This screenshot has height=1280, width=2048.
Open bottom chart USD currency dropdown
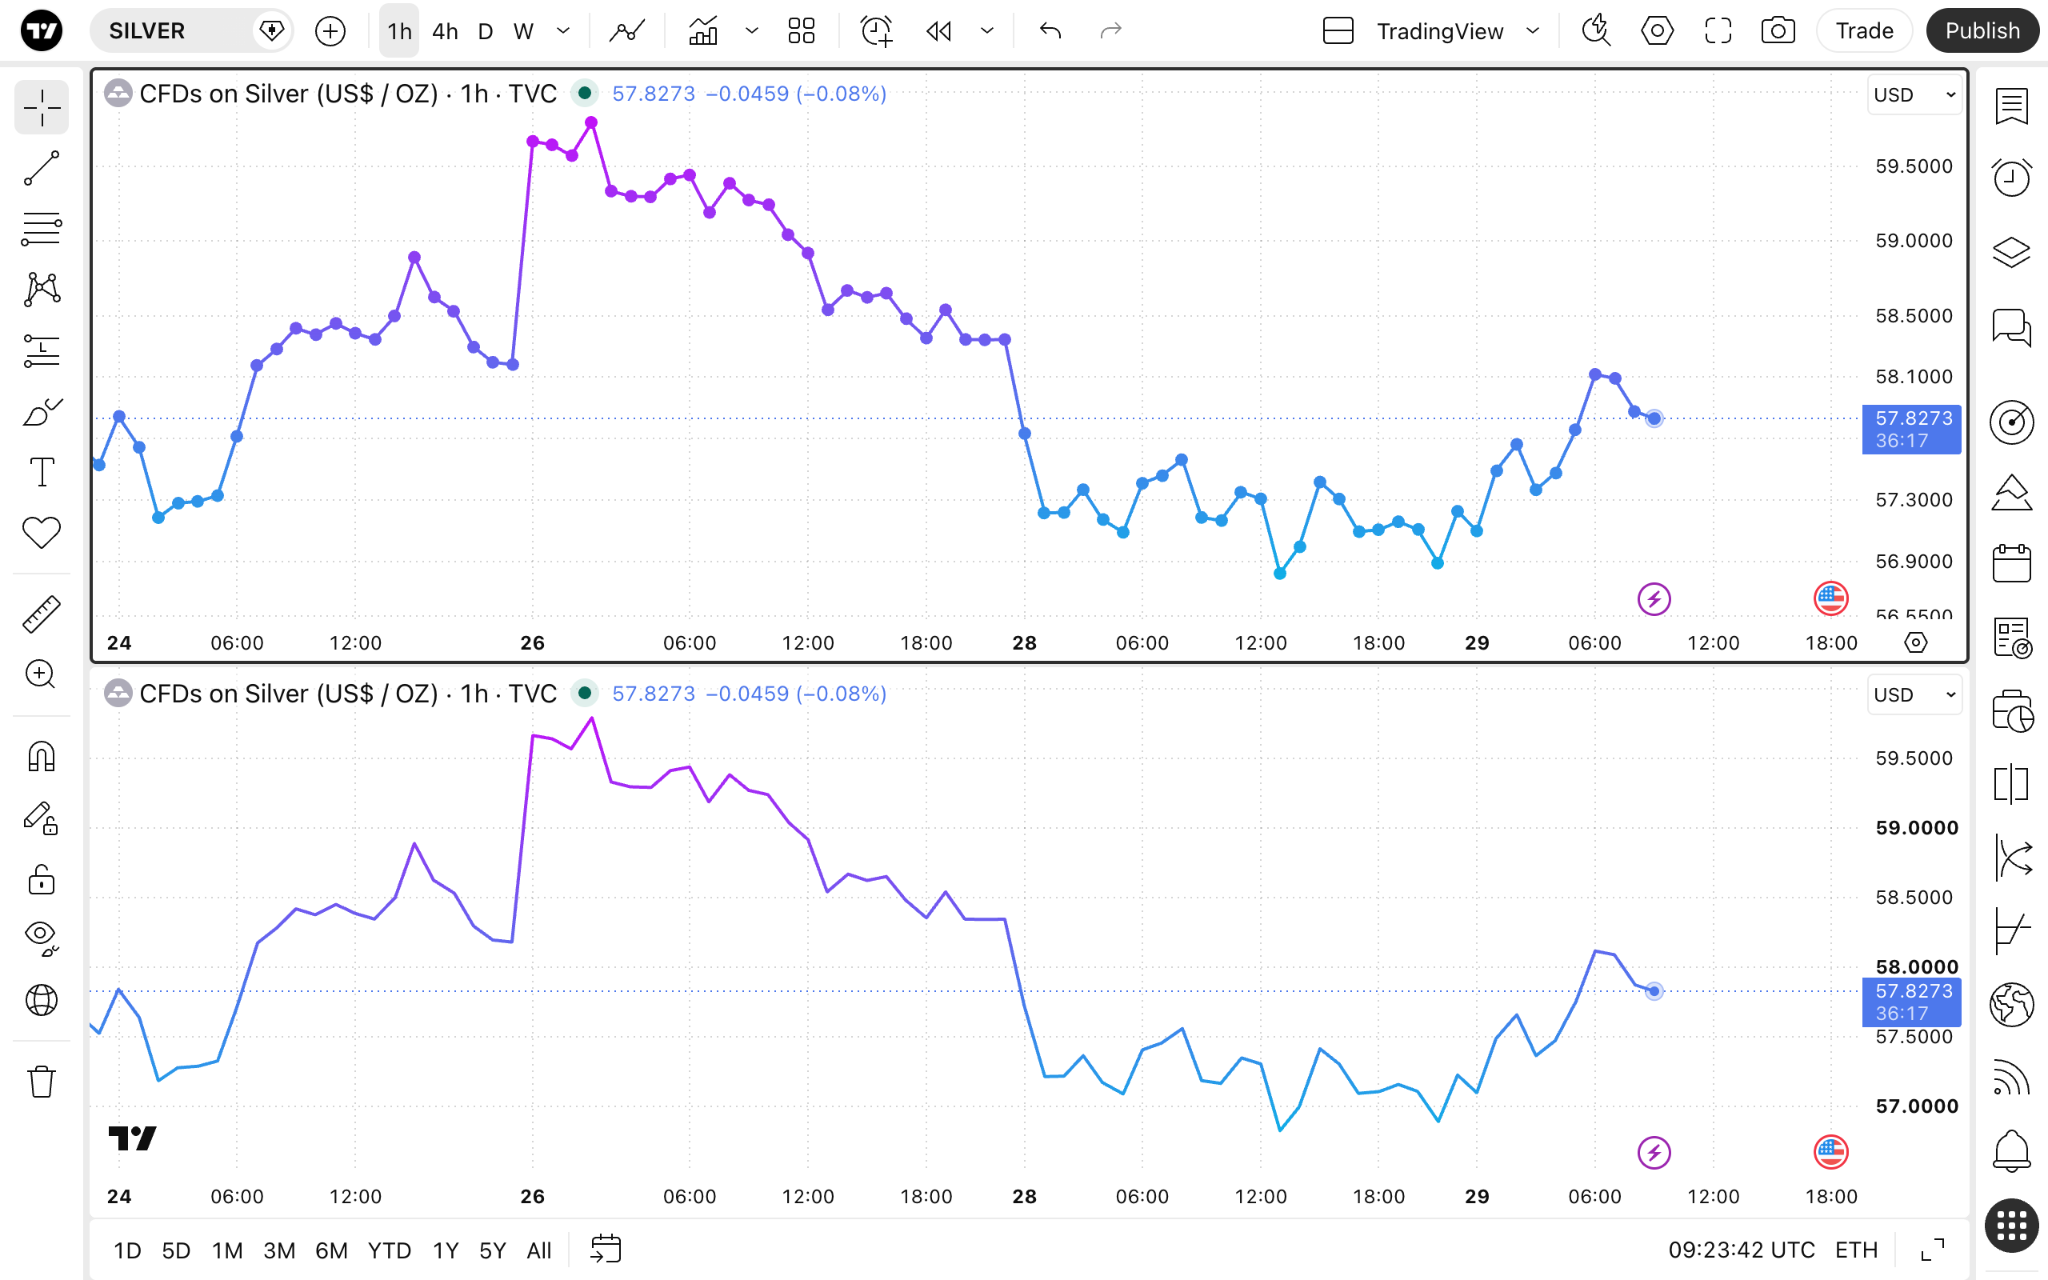[1914, 695]
